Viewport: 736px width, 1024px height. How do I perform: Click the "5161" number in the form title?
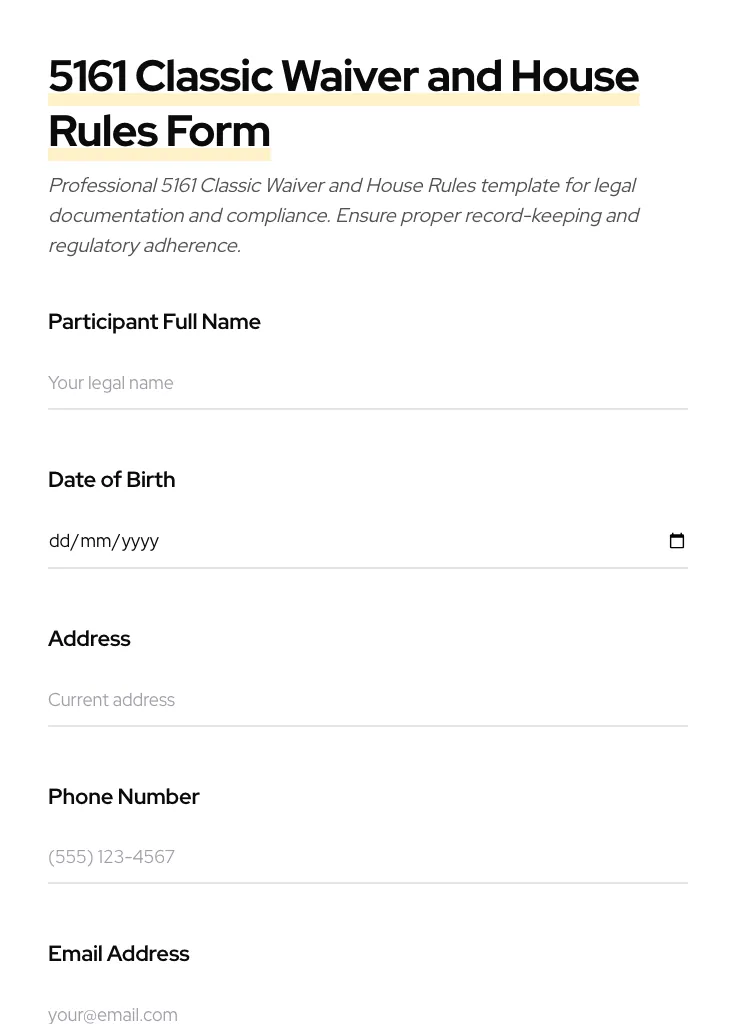coord(87,77)
